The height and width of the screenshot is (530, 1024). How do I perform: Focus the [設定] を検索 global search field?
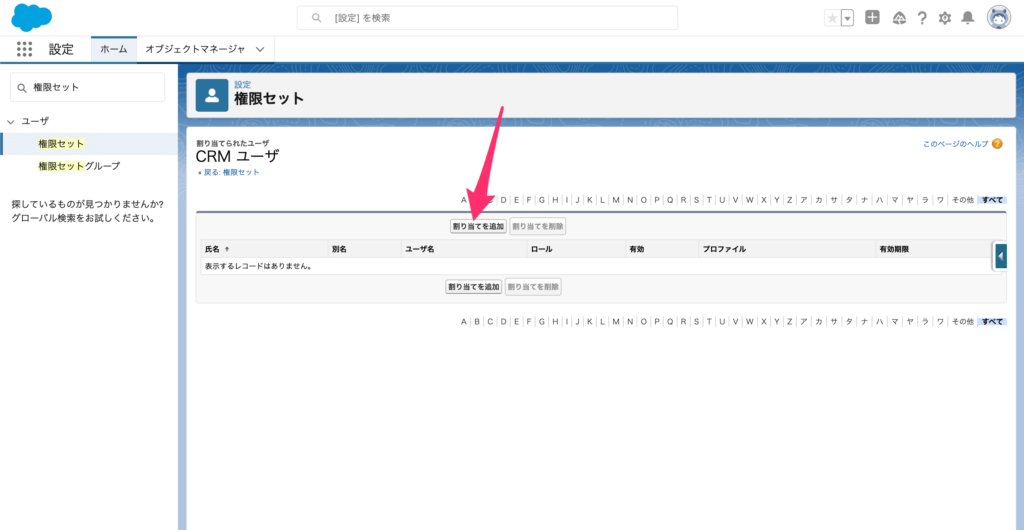tap(487, 18)
